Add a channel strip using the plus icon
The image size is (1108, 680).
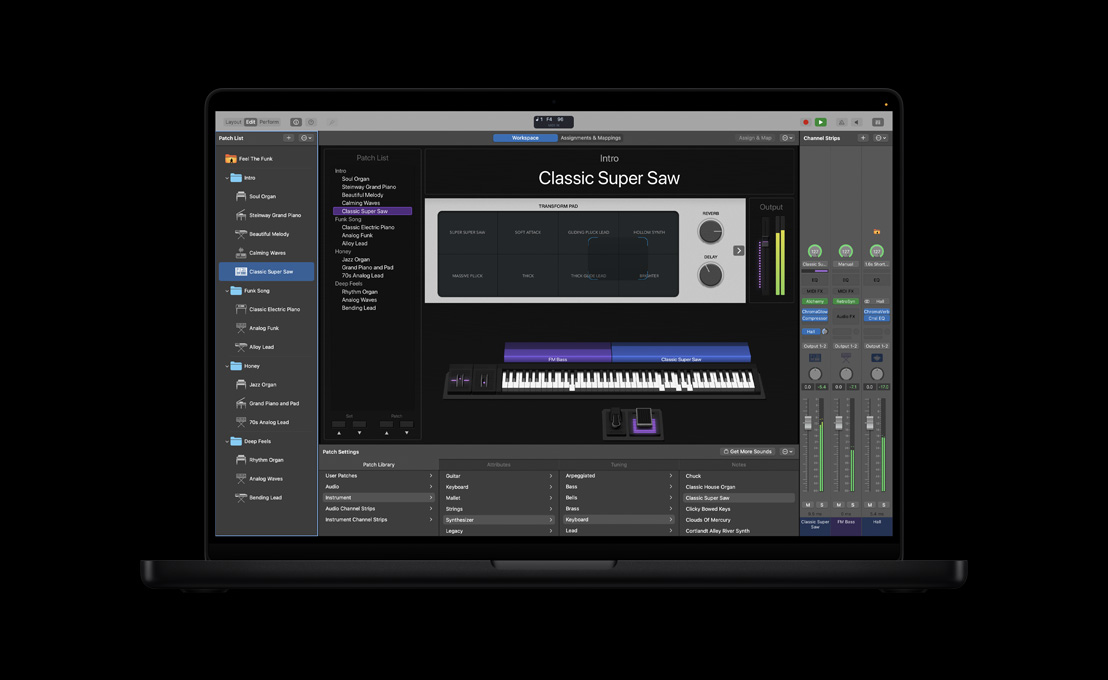[x=863, y=137]
